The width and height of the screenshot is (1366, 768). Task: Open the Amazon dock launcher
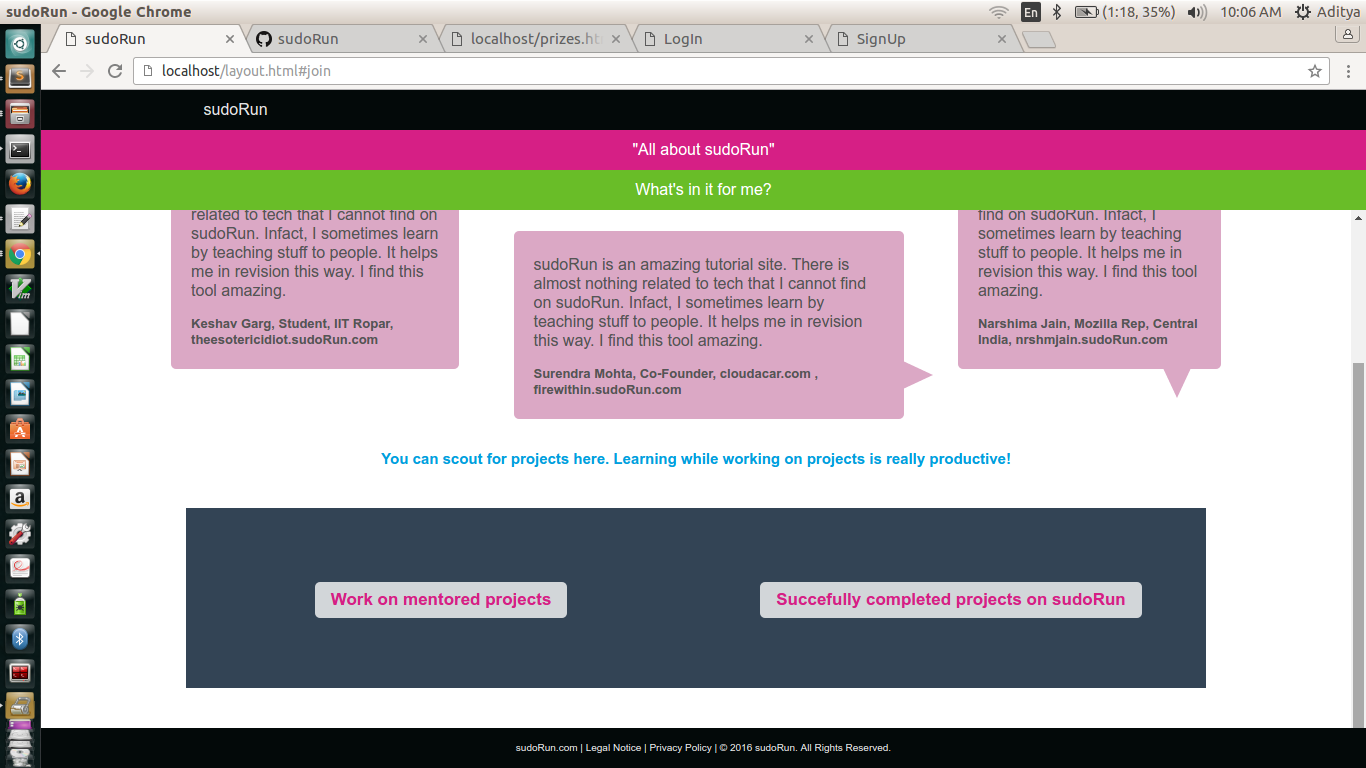tap(20, 499)
